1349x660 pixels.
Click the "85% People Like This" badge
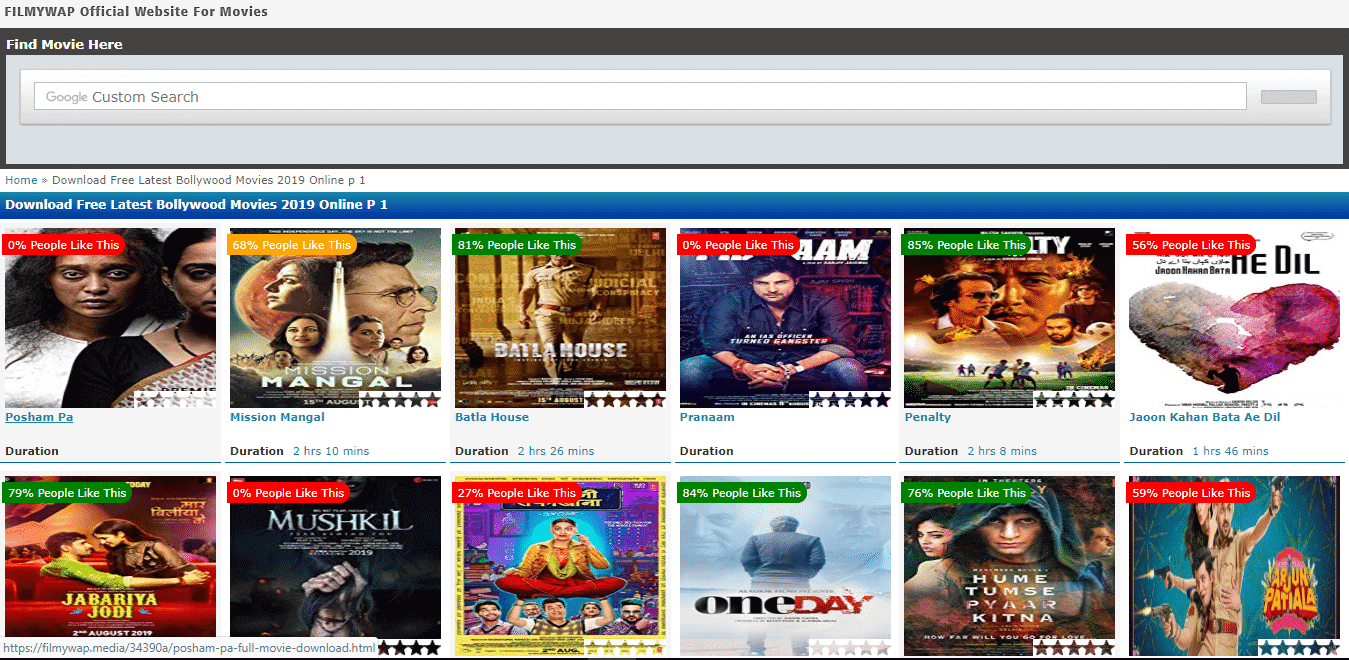967,245
